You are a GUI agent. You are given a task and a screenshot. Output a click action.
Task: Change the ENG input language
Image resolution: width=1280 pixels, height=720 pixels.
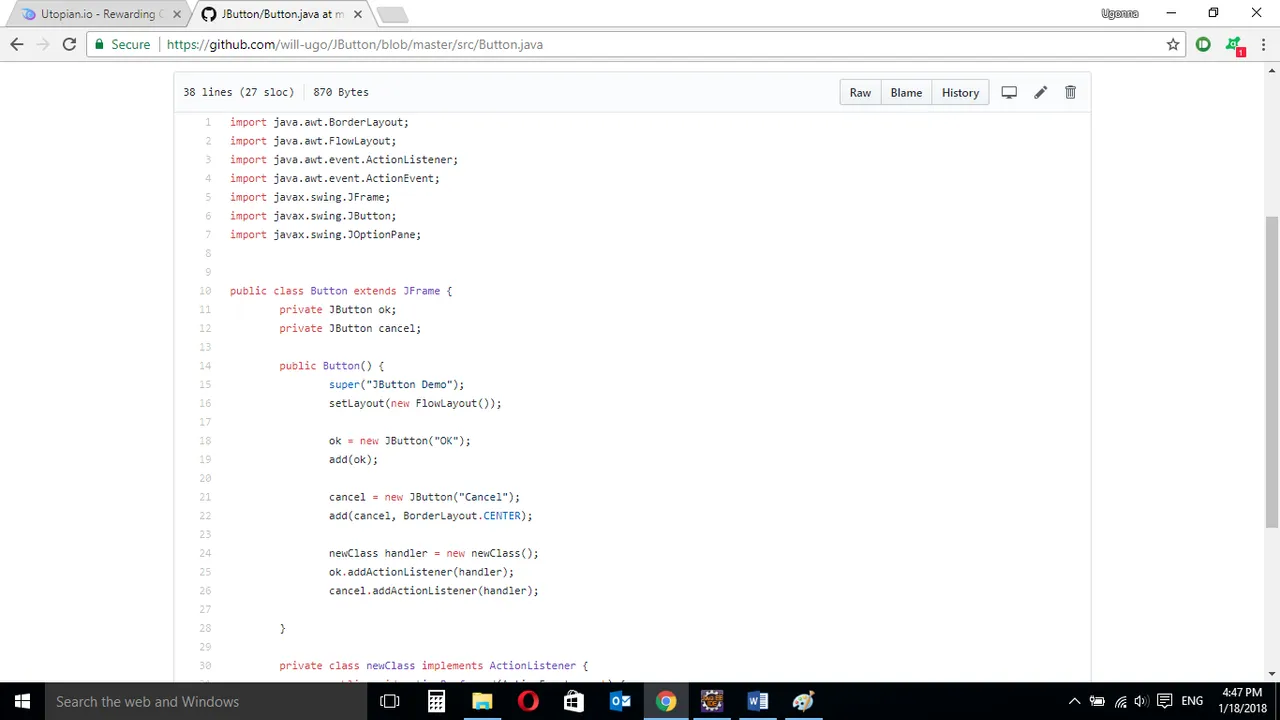[1192, 701]
